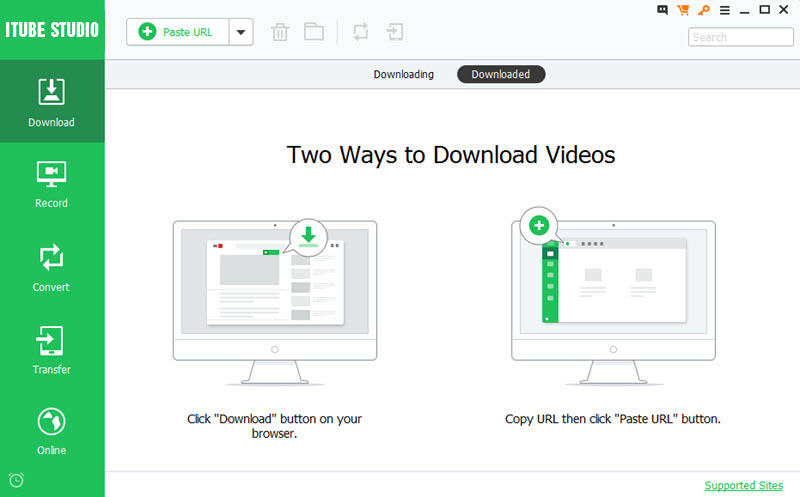Viewport: 800px width, 497px height.
Task: Open the Convert section in sidebar
Action: click(52, 267)
